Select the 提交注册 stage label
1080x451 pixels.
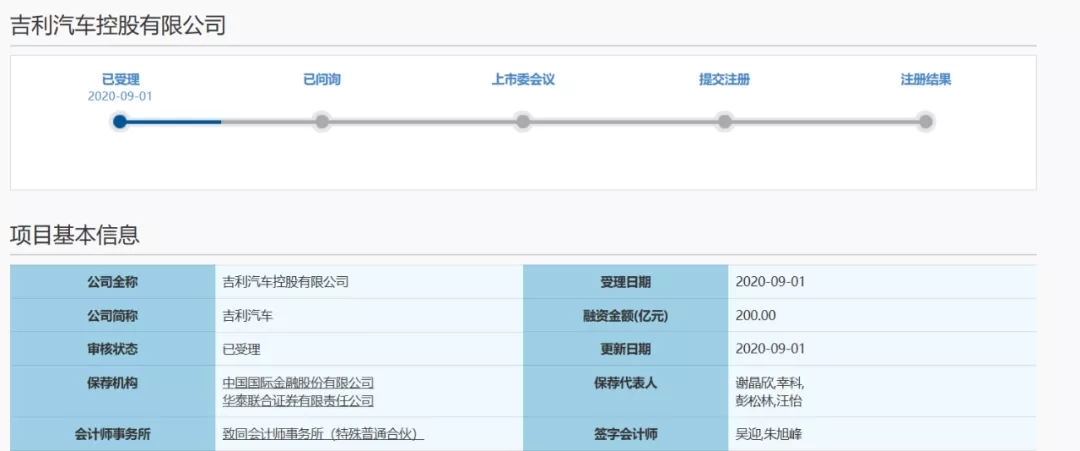pos(724,80)
